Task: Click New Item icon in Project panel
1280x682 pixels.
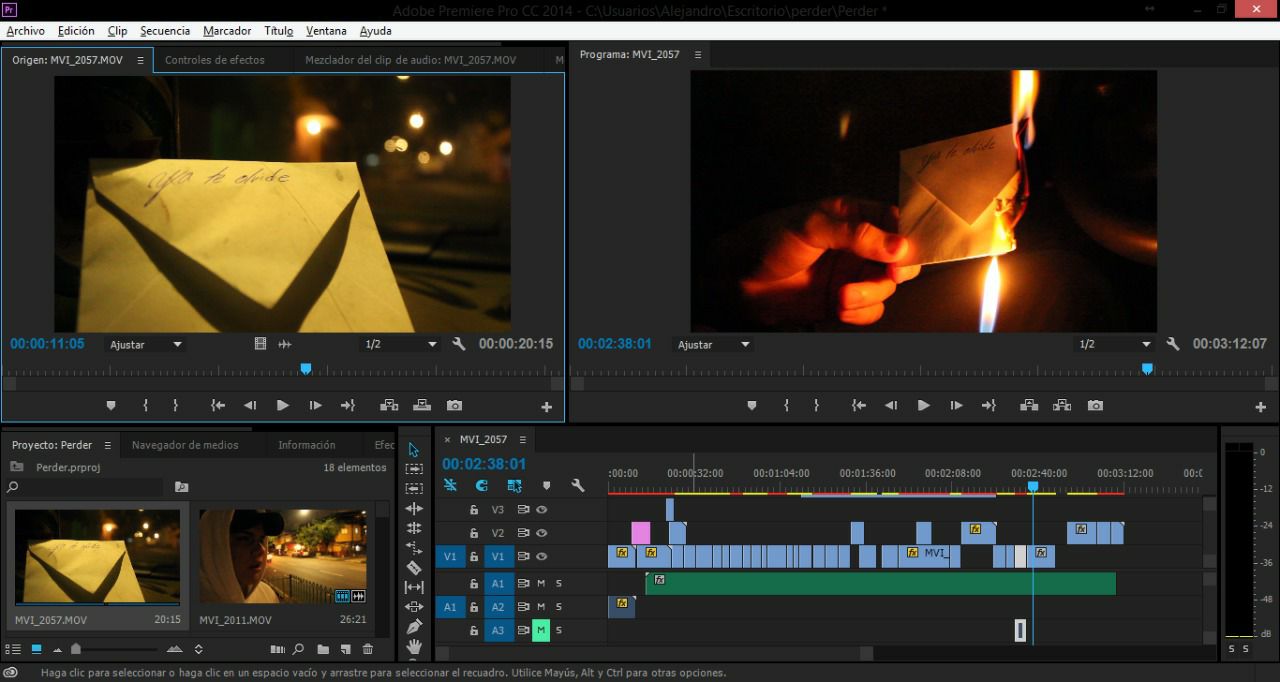Action: tap(345, 649)
